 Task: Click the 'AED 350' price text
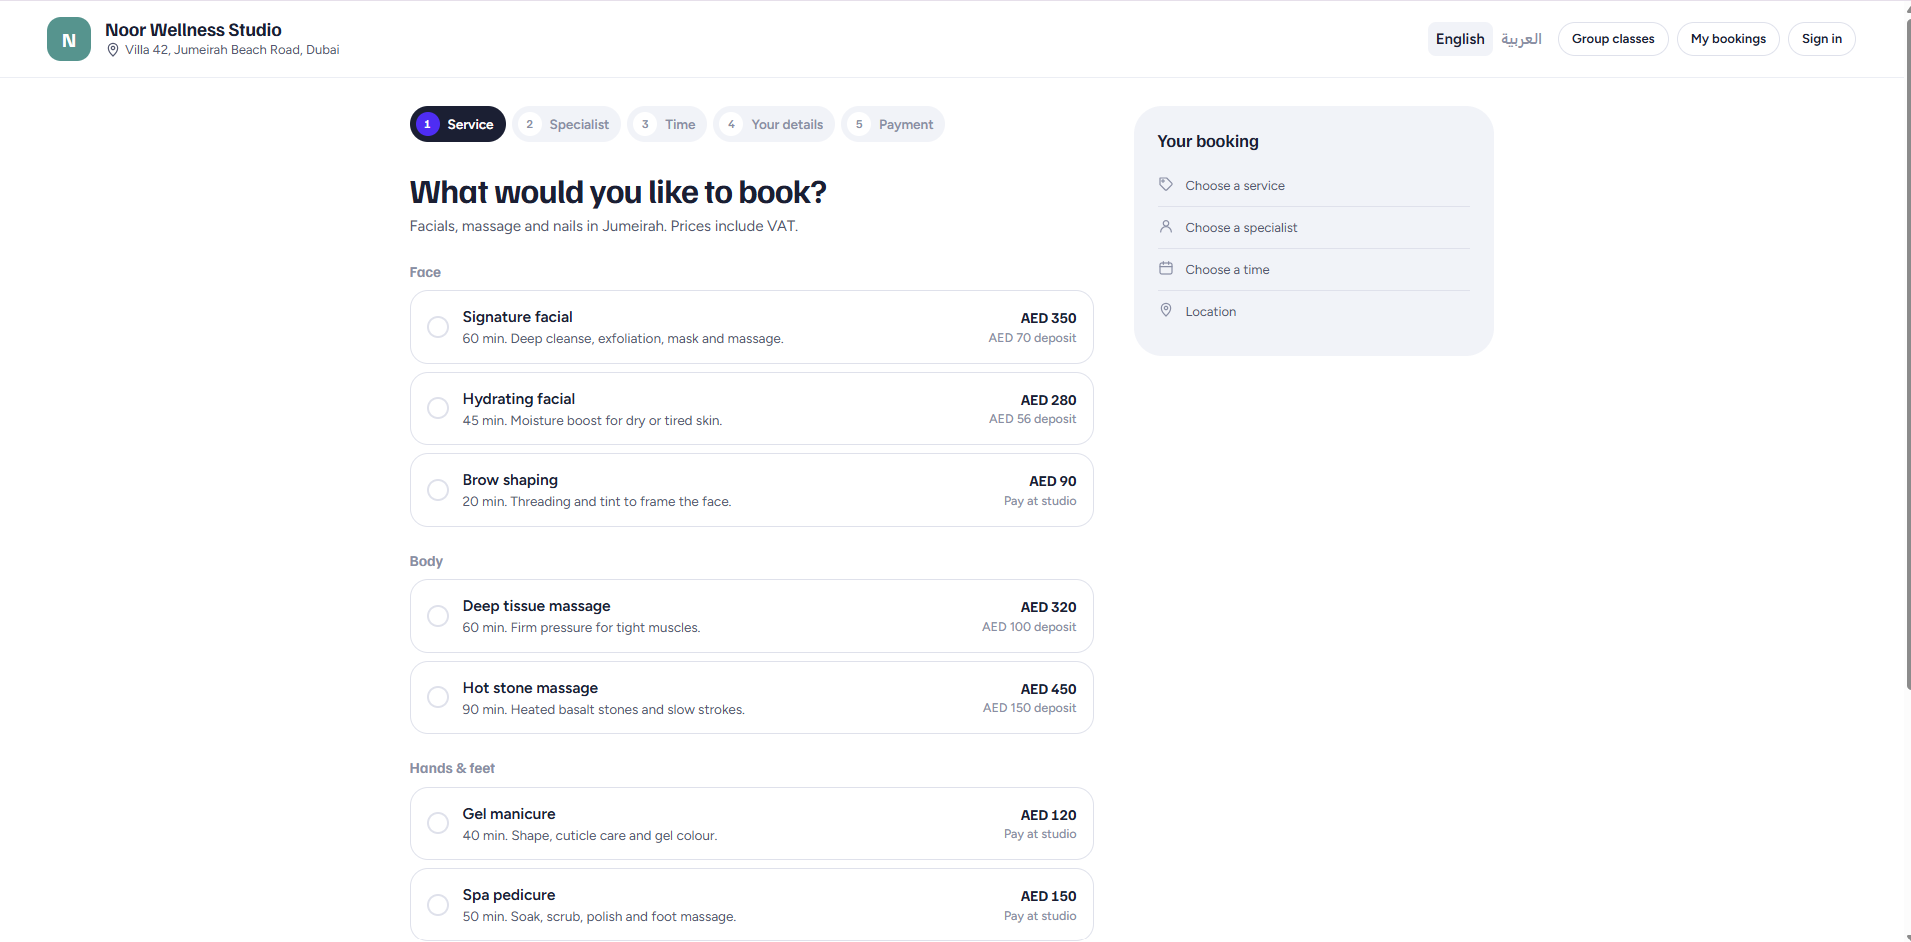pyautogui.click(x=1048, y=318)
